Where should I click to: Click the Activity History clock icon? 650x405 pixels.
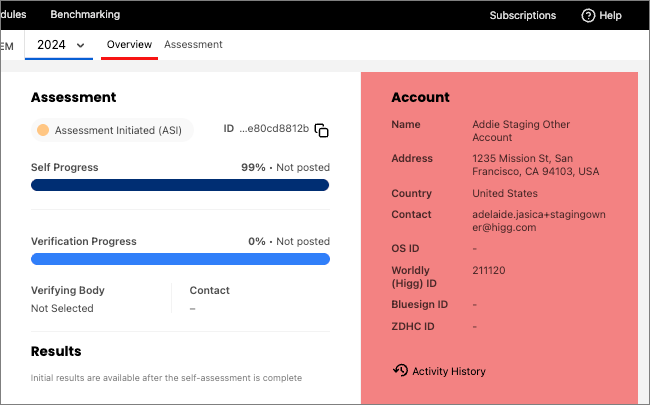click(400, 371)
